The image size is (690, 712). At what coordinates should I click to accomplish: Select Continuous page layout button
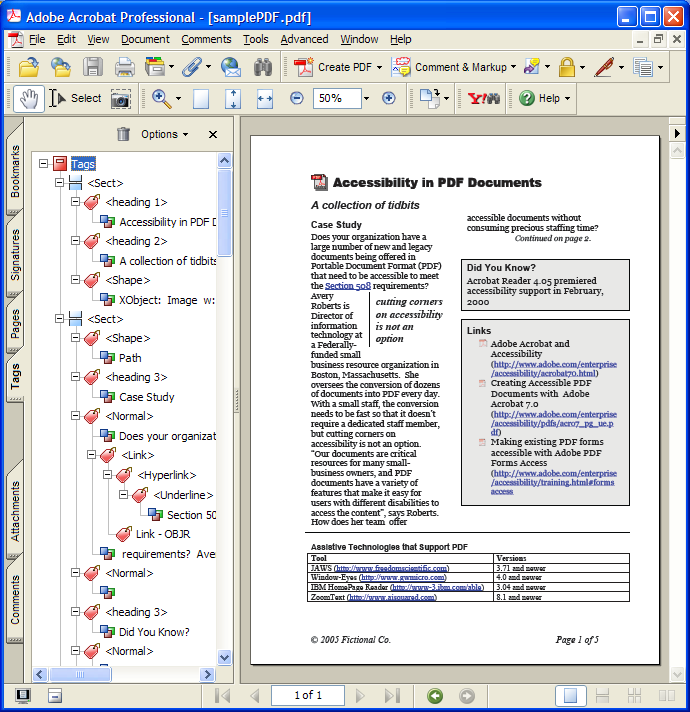pos(602,695)
